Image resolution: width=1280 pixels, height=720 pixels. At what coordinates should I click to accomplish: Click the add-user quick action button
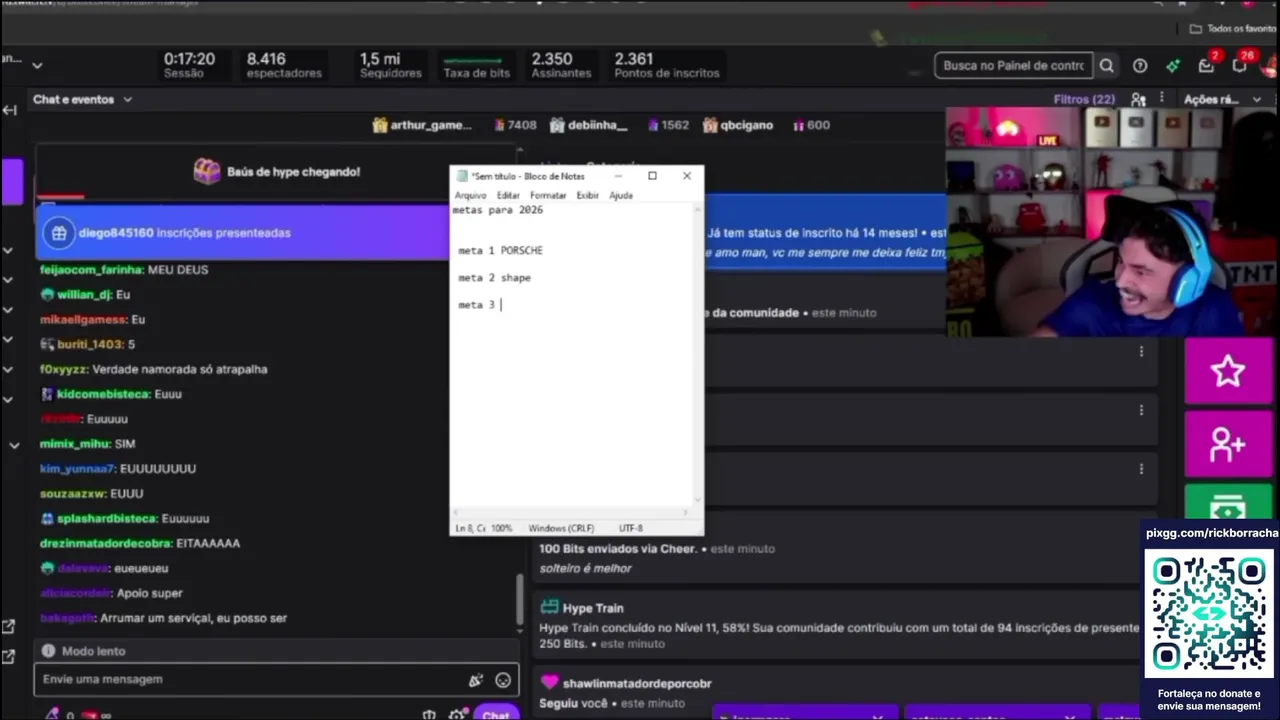point(1228,444)
